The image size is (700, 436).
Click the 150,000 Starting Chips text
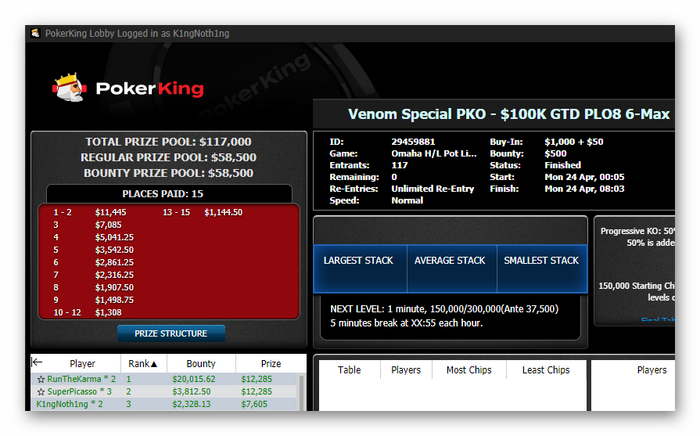coord(637,291)
